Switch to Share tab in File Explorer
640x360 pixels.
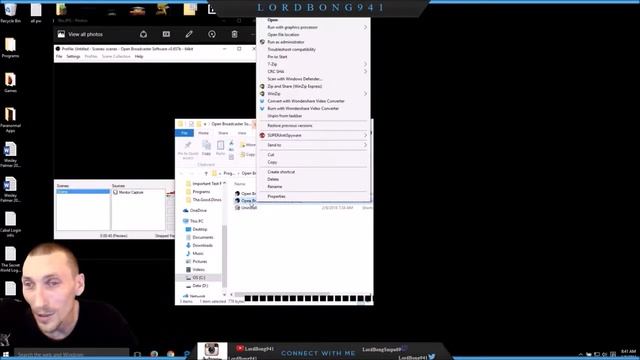click(223, 133)
